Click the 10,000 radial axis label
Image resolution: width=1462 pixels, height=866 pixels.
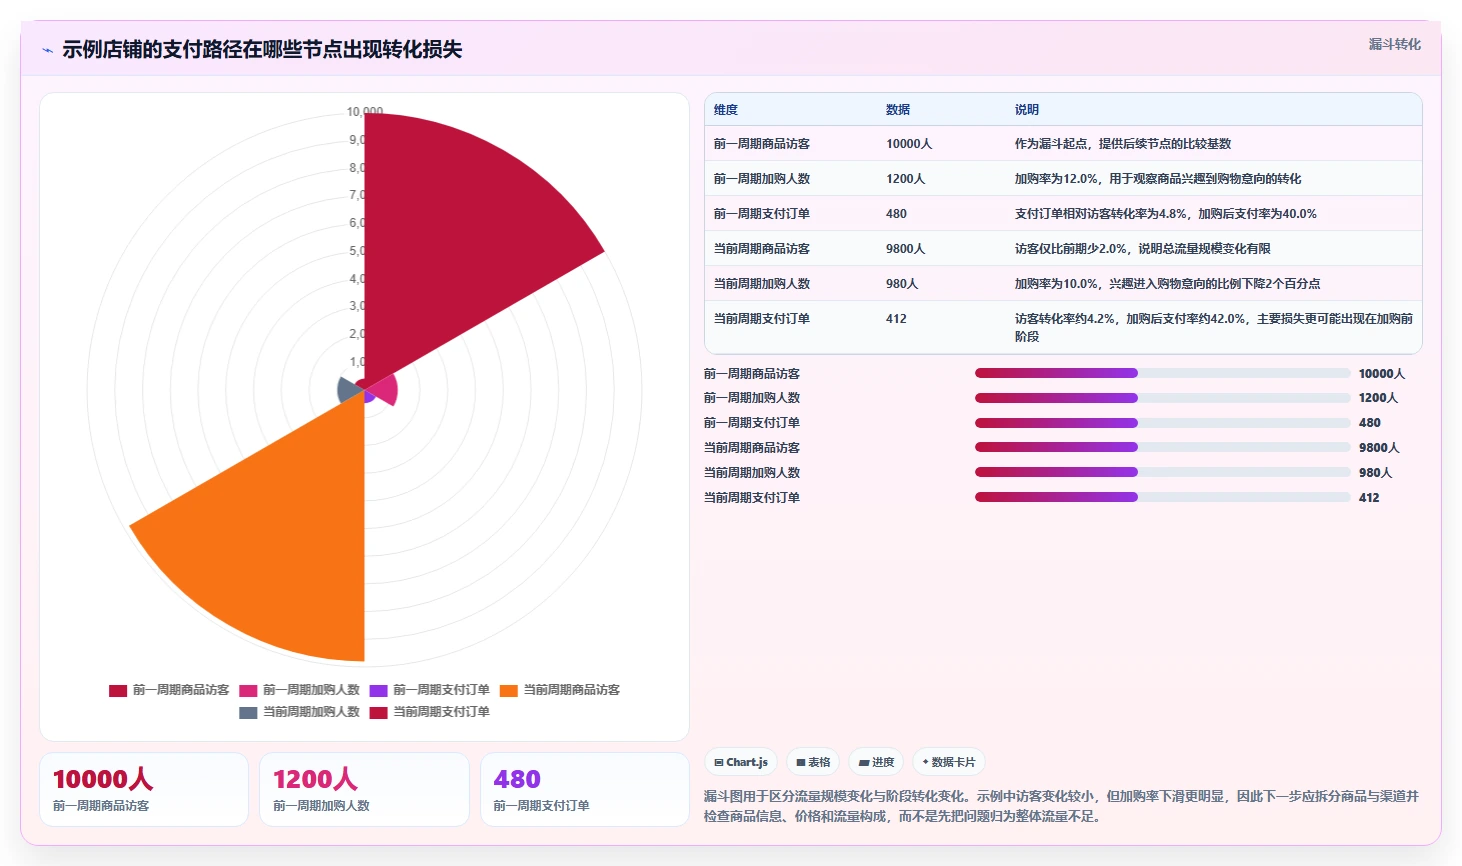365,111
